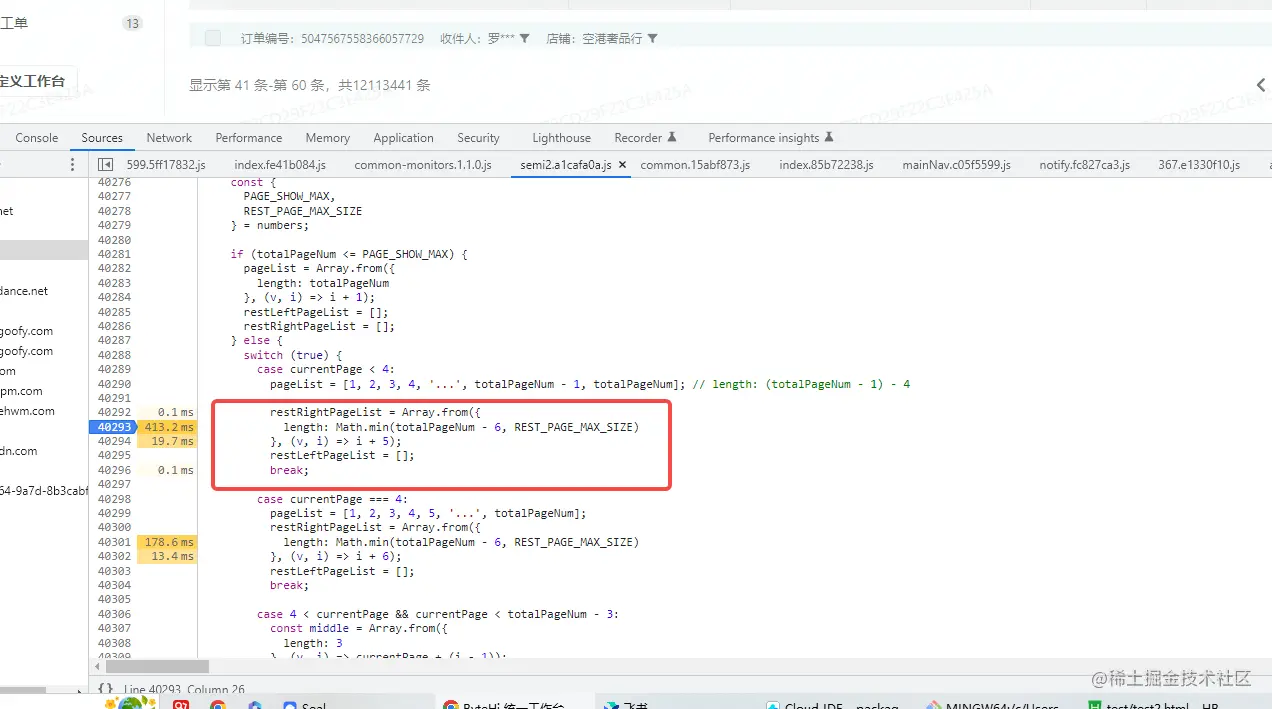Open the 367.e1330f10.js file tab
The image size is (1272, 709).
[1199, 165]
